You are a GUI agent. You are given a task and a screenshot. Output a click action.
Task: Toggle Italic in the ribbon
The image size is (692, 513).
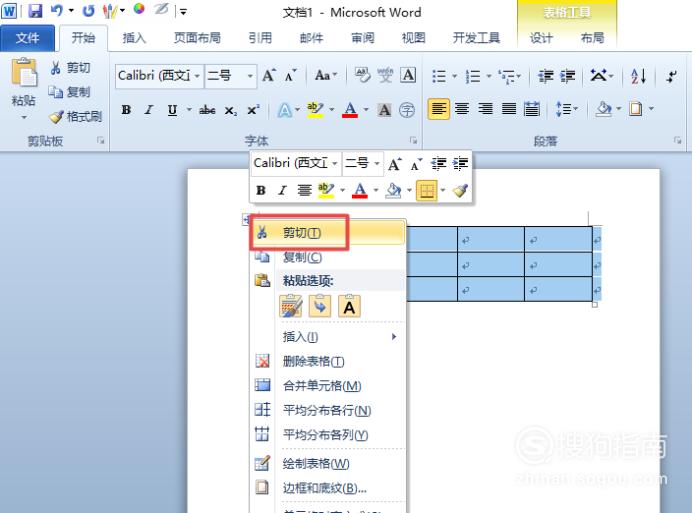click(149, 109)
